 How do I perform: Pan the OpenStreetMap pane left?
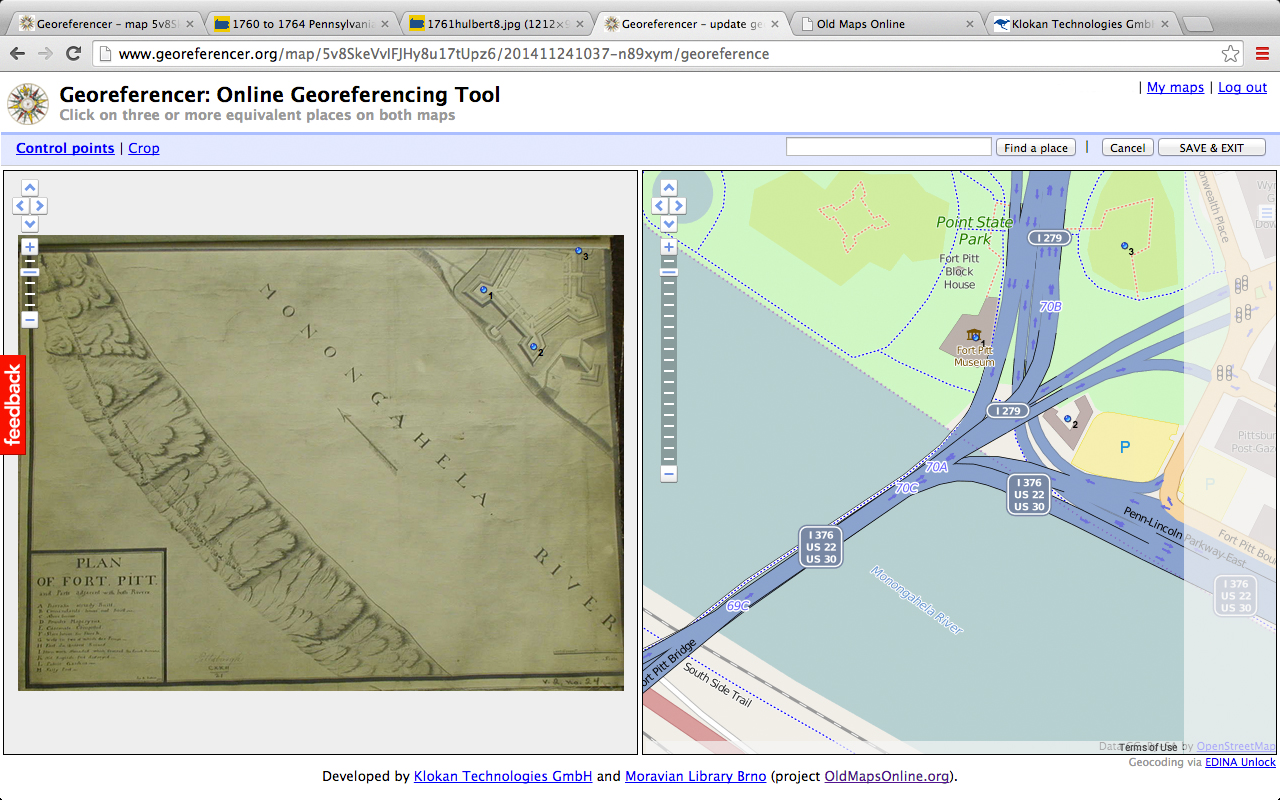pos(659,206)
